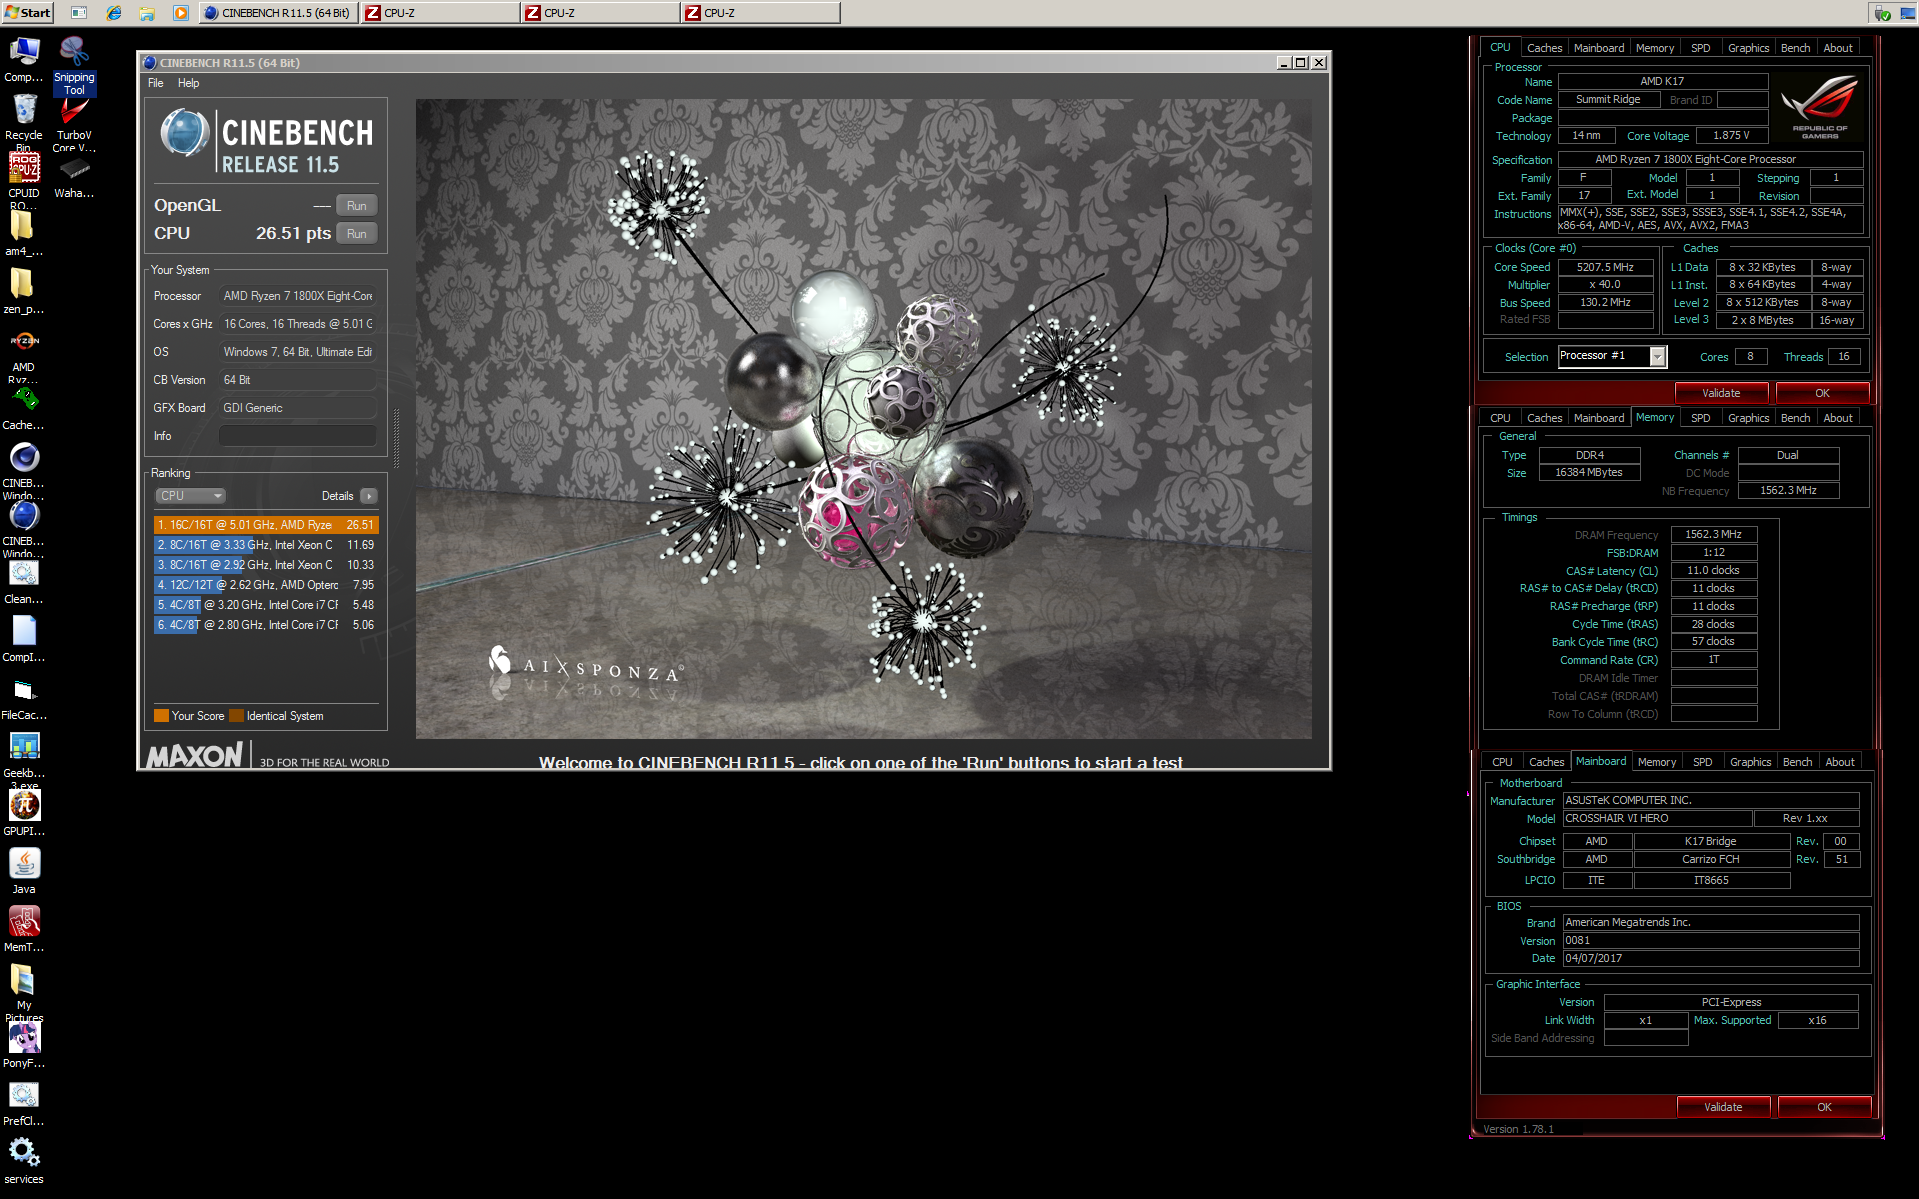
Task: Select the top-ranked 16C/16T AMD Ryzen result
Action: [266, 525]
